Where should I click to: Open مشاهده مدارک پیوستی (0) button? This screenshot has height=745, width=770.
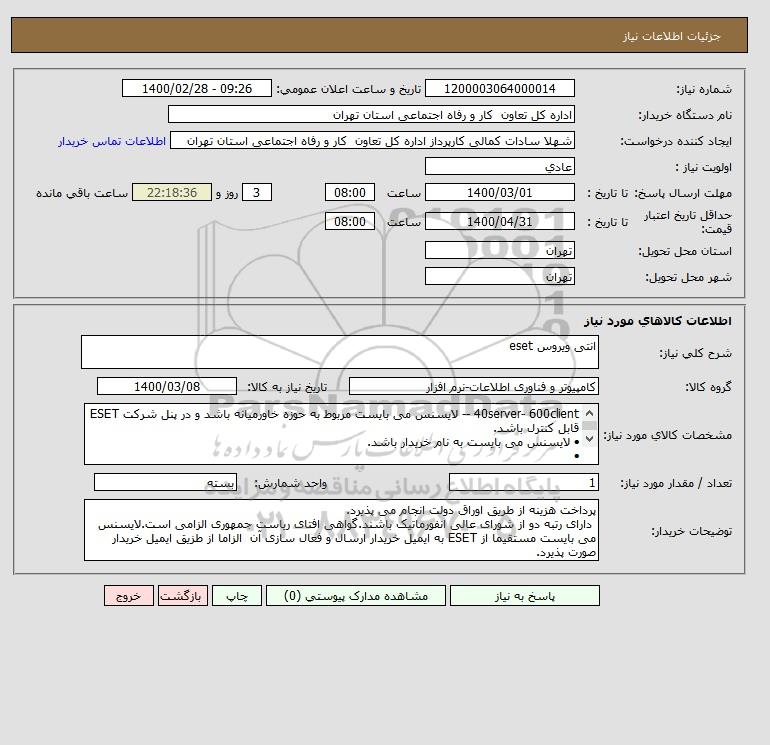(x=356, y=596)
